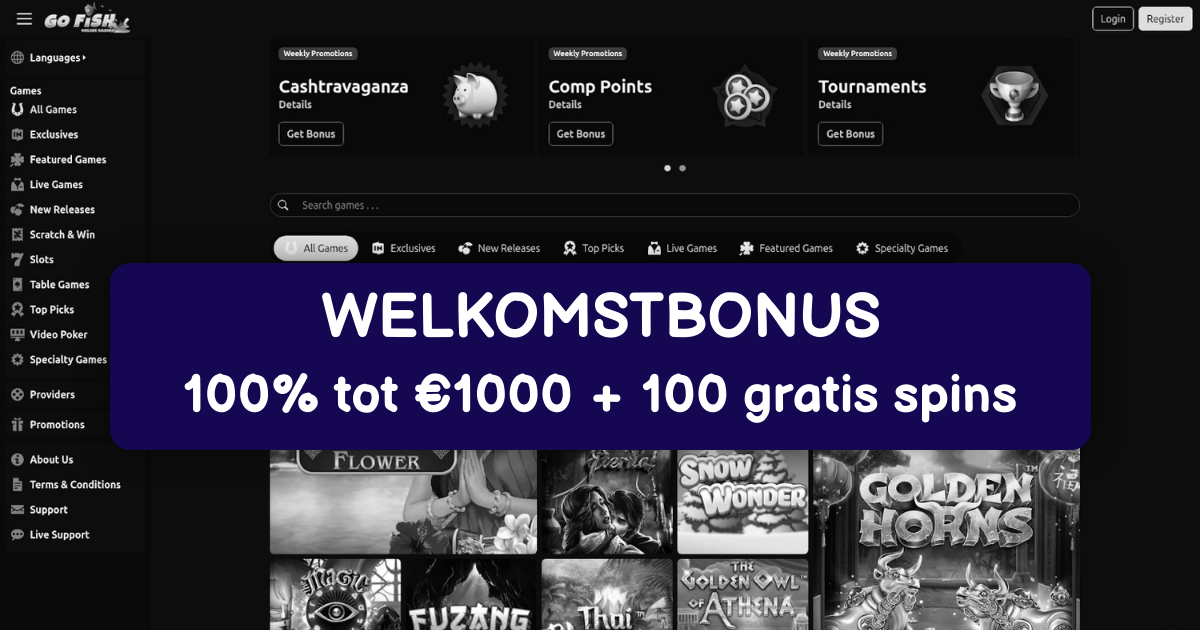Select the Live Games sidebar icon
The image size is (1200, 630).
17,185
